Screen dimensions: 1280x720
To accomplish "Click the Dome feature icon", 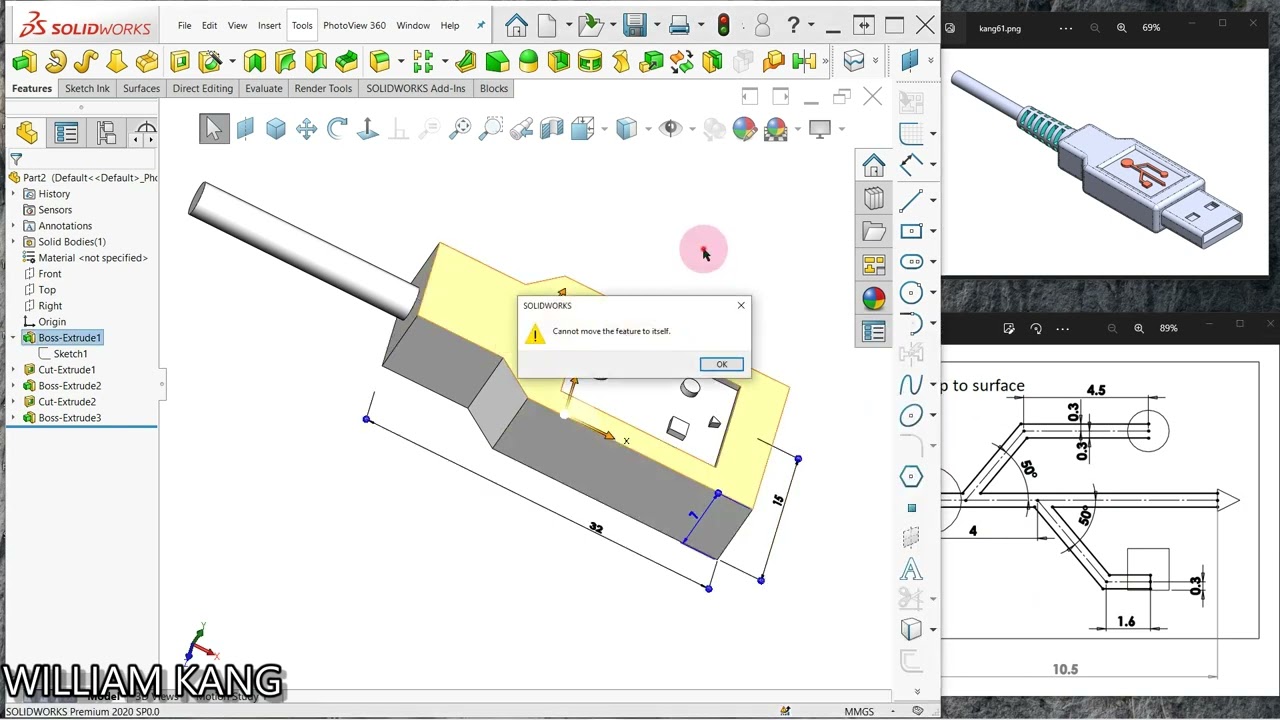I will coord(528,62).
